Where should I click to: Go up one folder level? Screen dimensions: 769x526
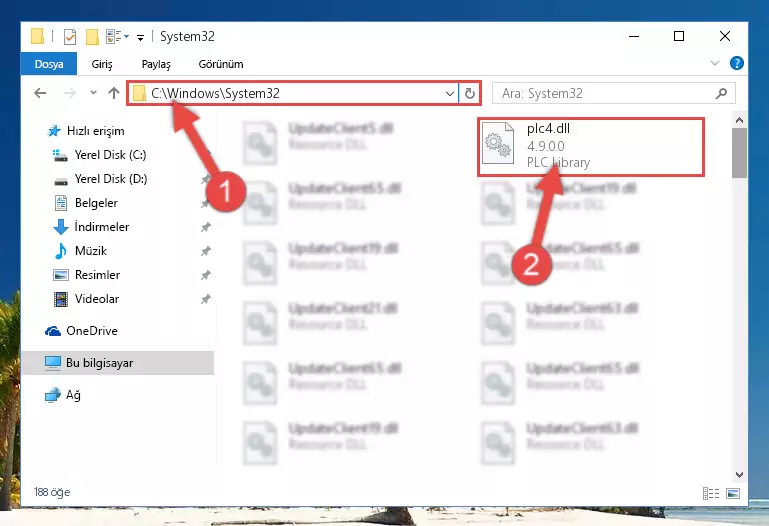pos(114,93)
